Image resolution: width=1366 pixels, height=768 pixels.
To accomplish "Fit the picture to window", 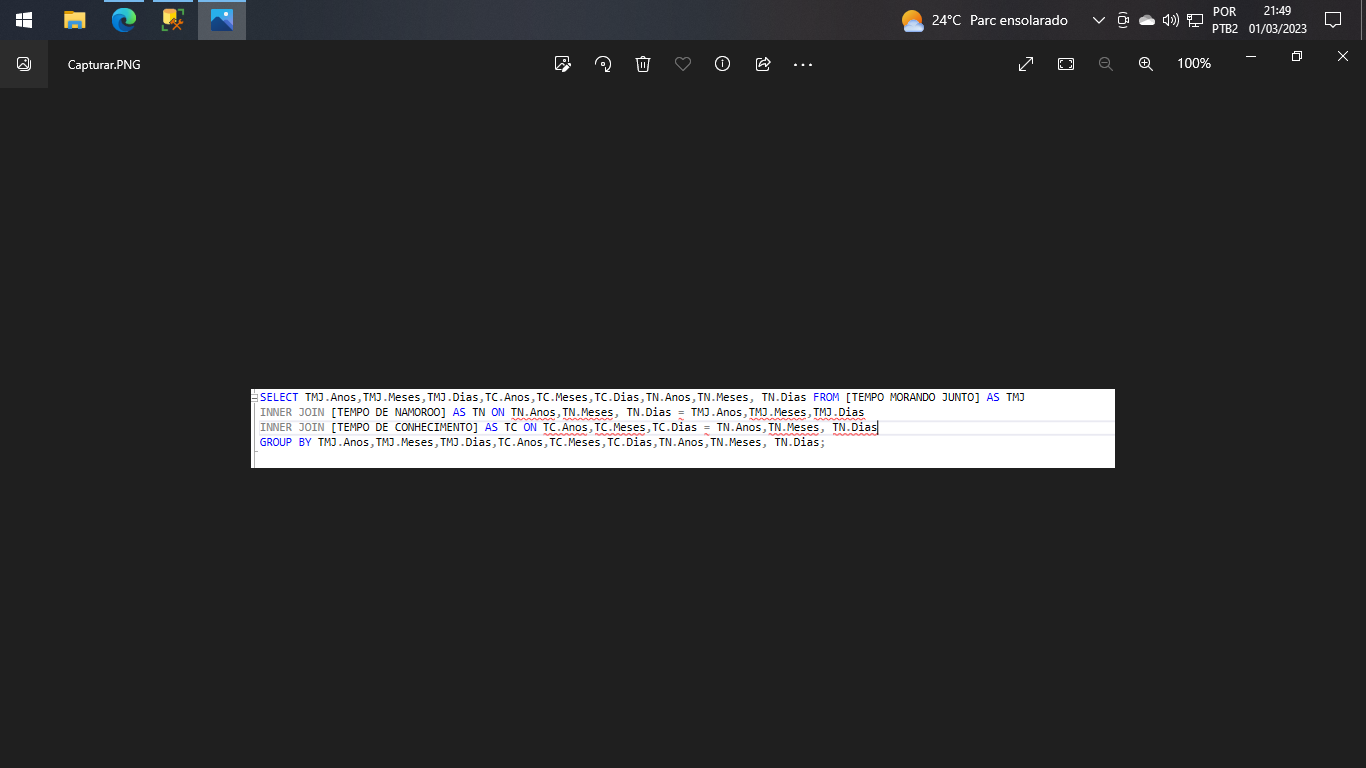I will [x=1066, y=64].
